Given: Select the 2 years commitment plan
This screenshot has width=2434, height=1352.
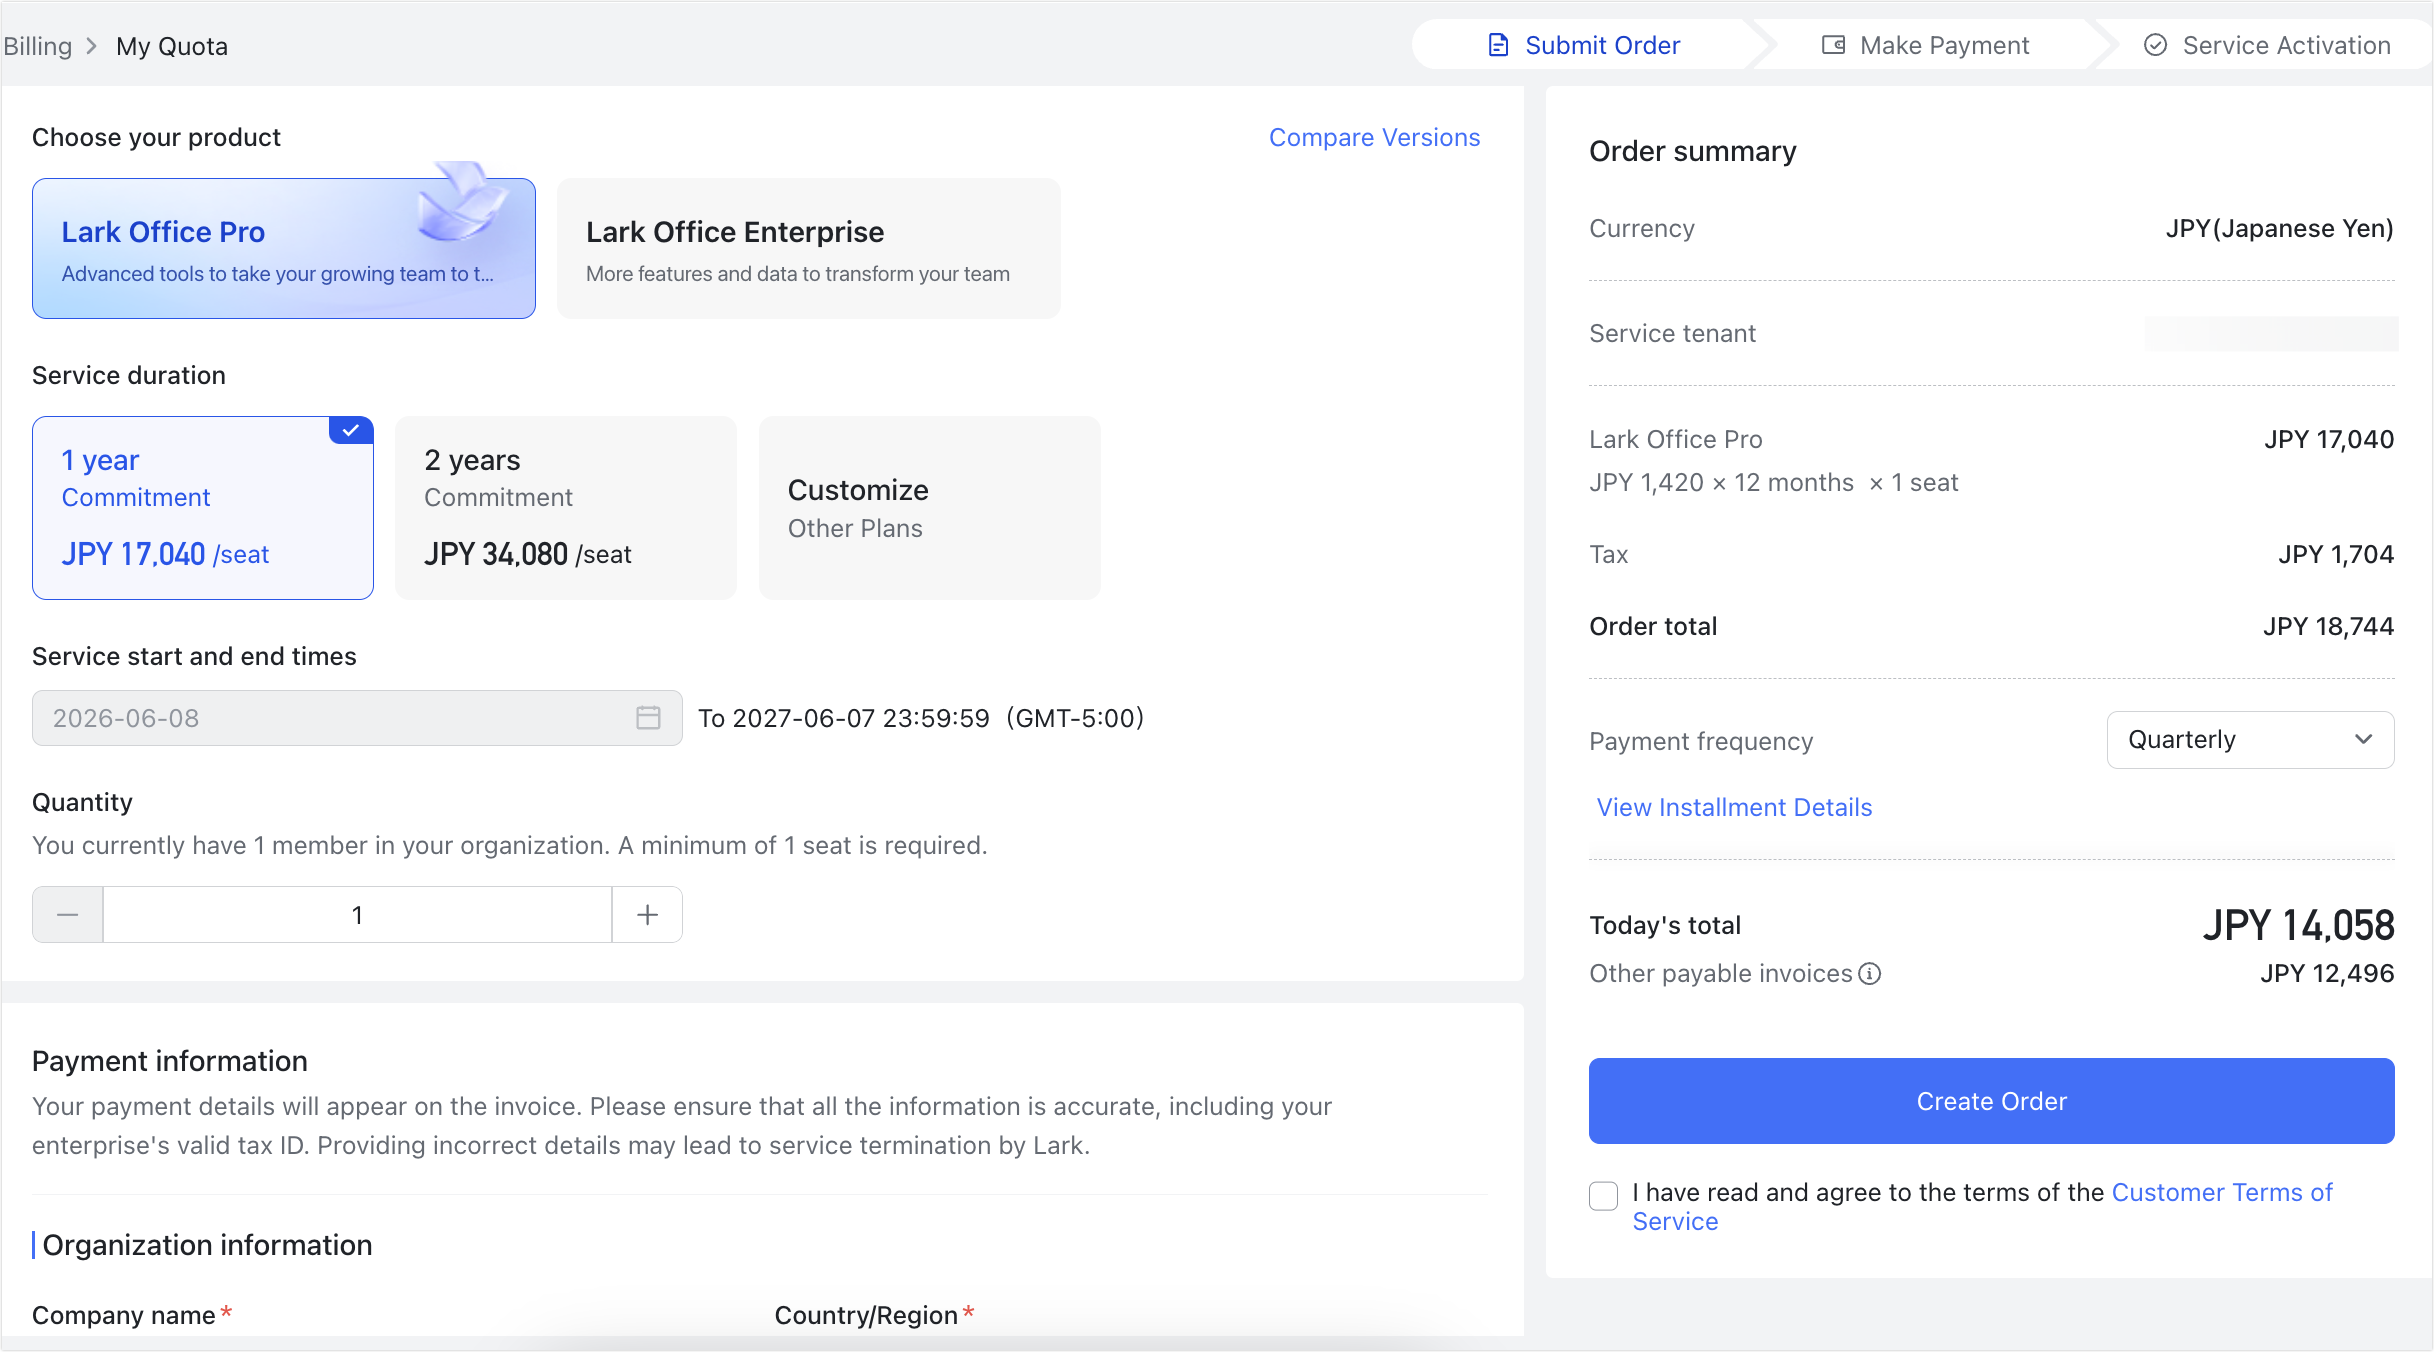Looking at the screenshot, I should point(565,507).
